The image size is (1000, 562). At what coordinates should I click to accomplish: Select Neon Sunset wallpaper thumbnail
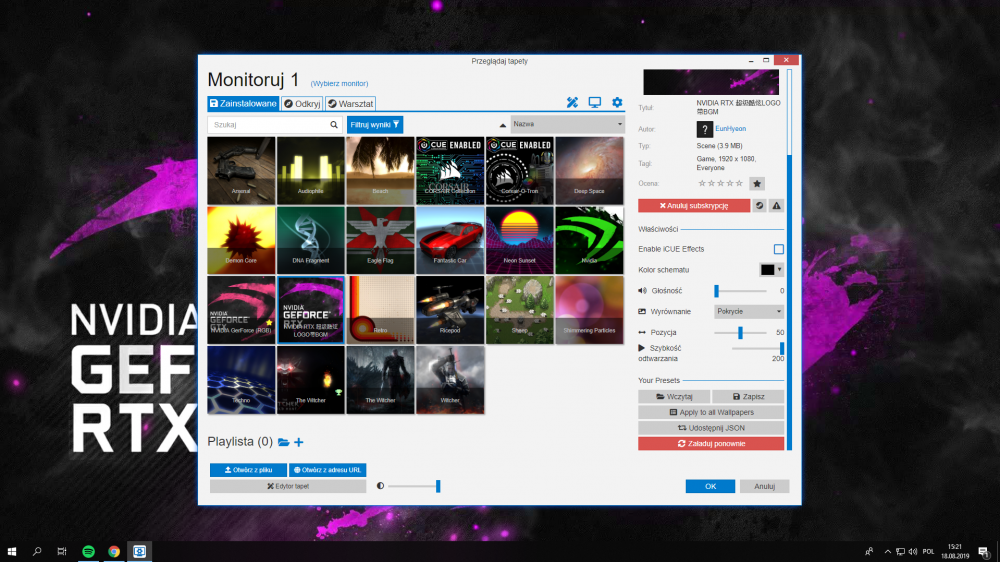[x=519, y=240]
